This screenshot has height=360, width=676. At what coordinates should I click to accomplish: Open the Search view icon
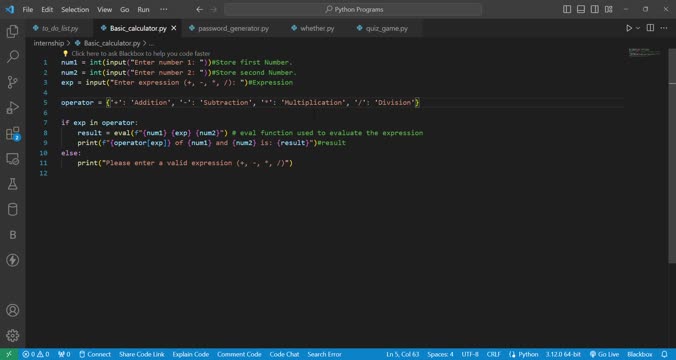(13, 56)
